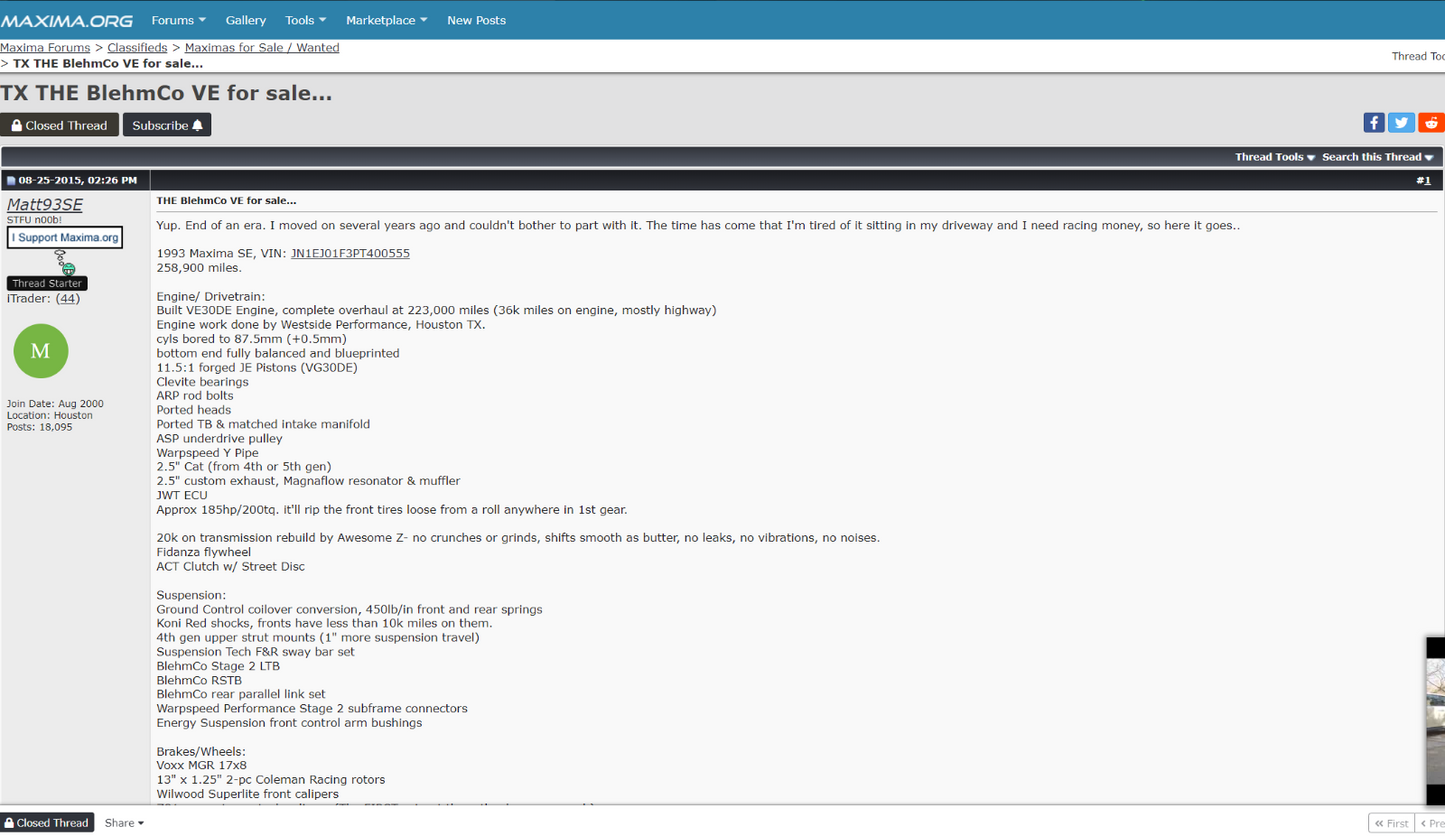Open Matt93SE user profile

click(x=45, y=205)
